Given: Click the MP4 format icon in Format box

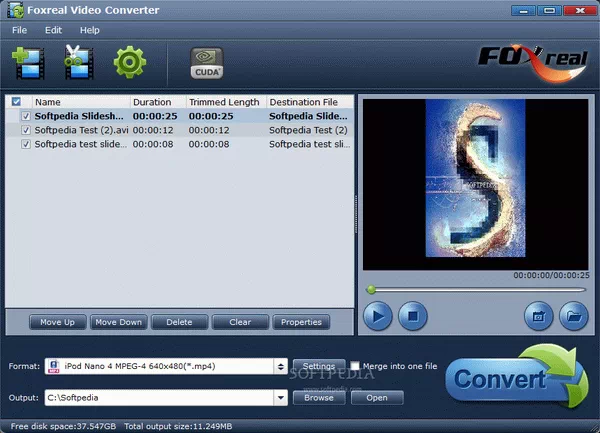Looking at the screenshot, I should click(54, 366).
